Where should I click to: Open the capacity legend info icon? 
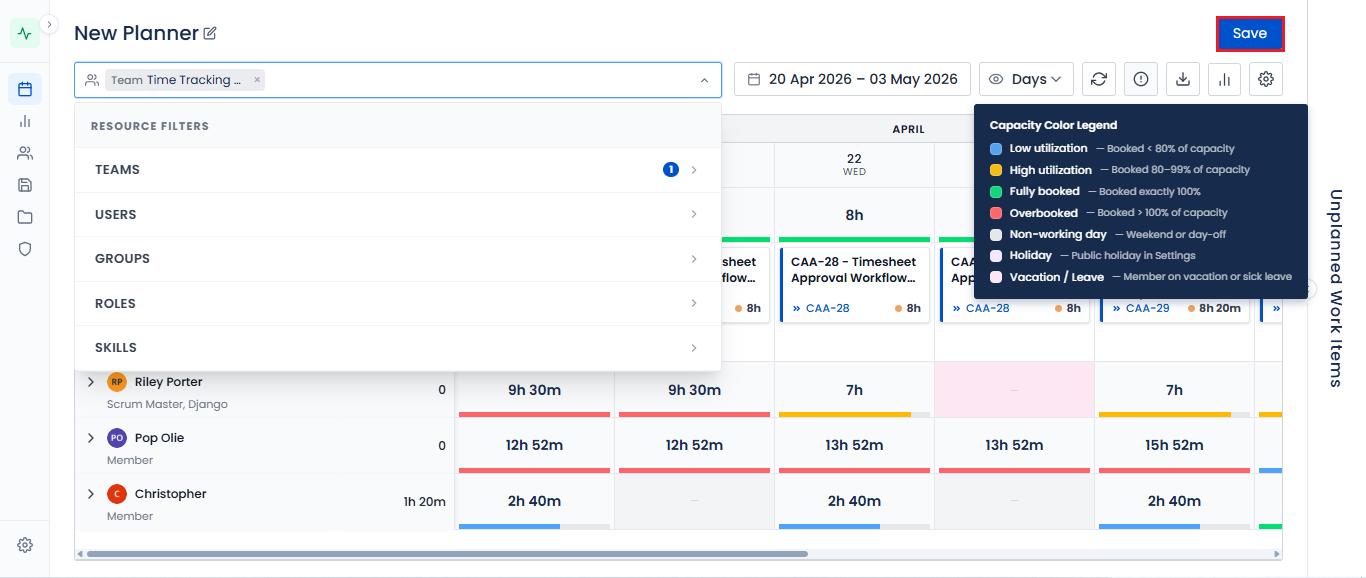1141,79
